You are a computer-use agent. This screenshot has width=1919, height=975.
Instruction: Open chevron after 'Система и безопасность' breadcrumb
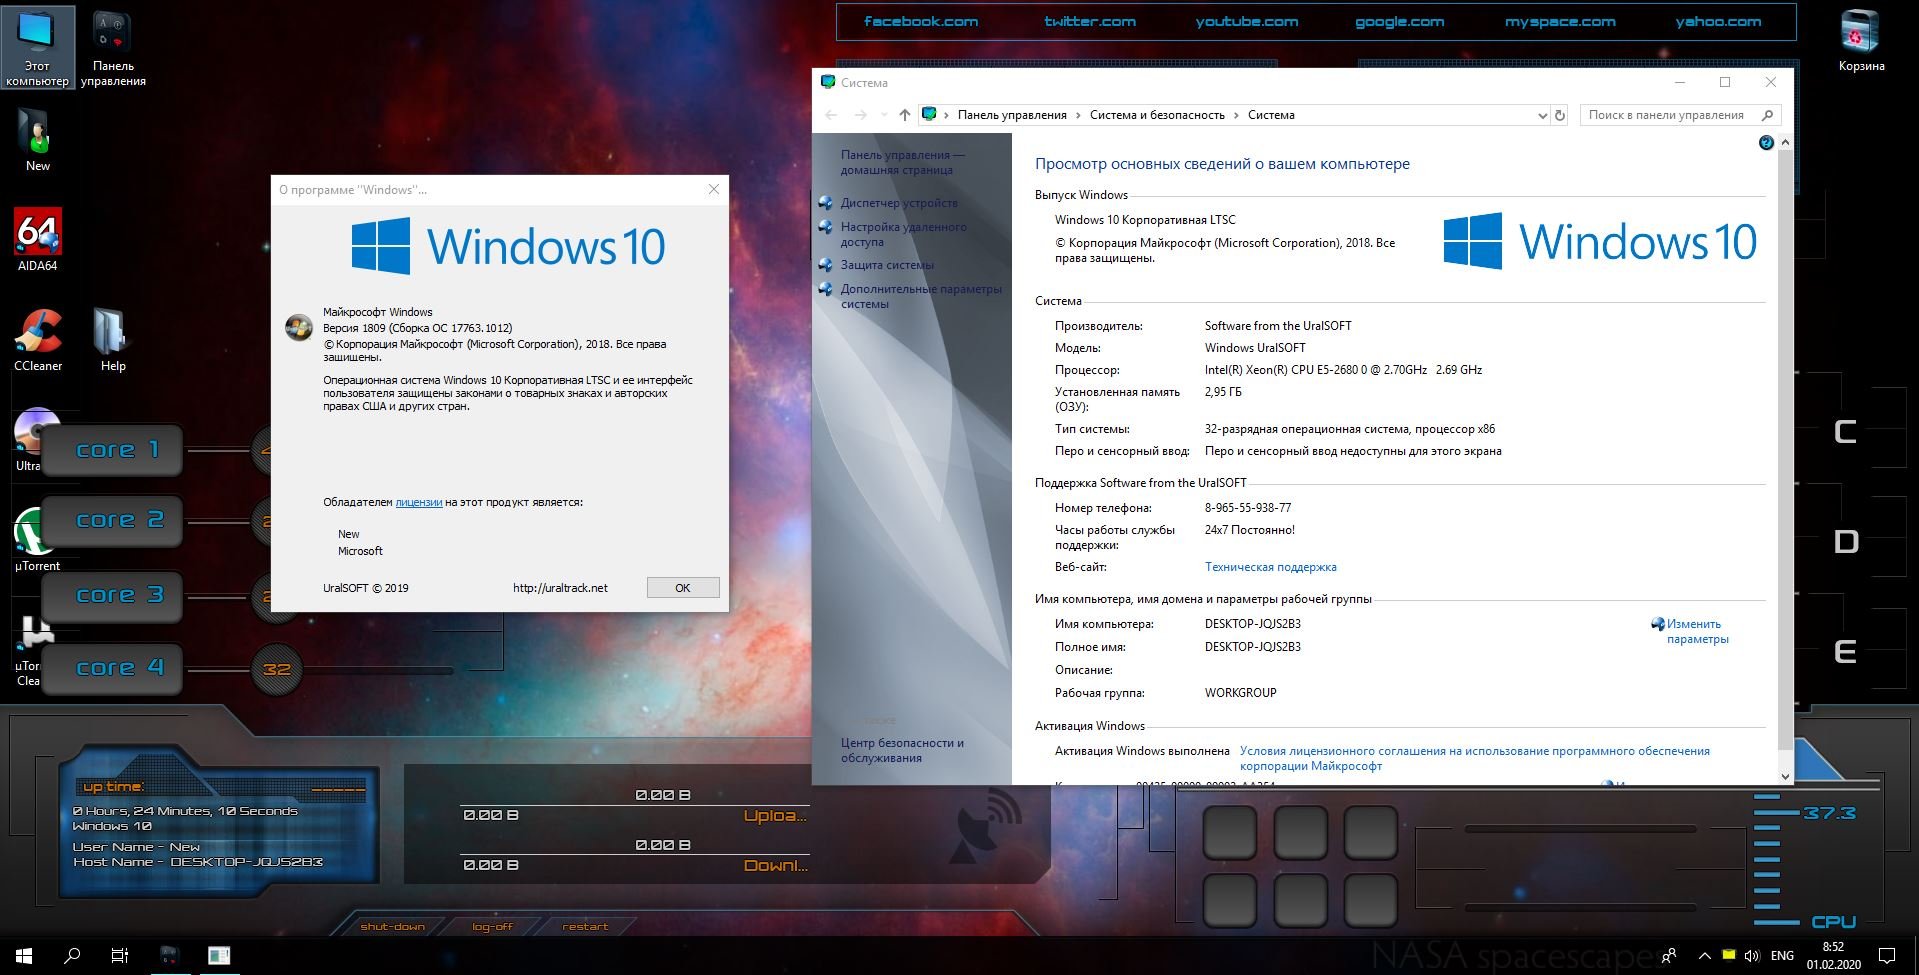[x=1236, y=115]
